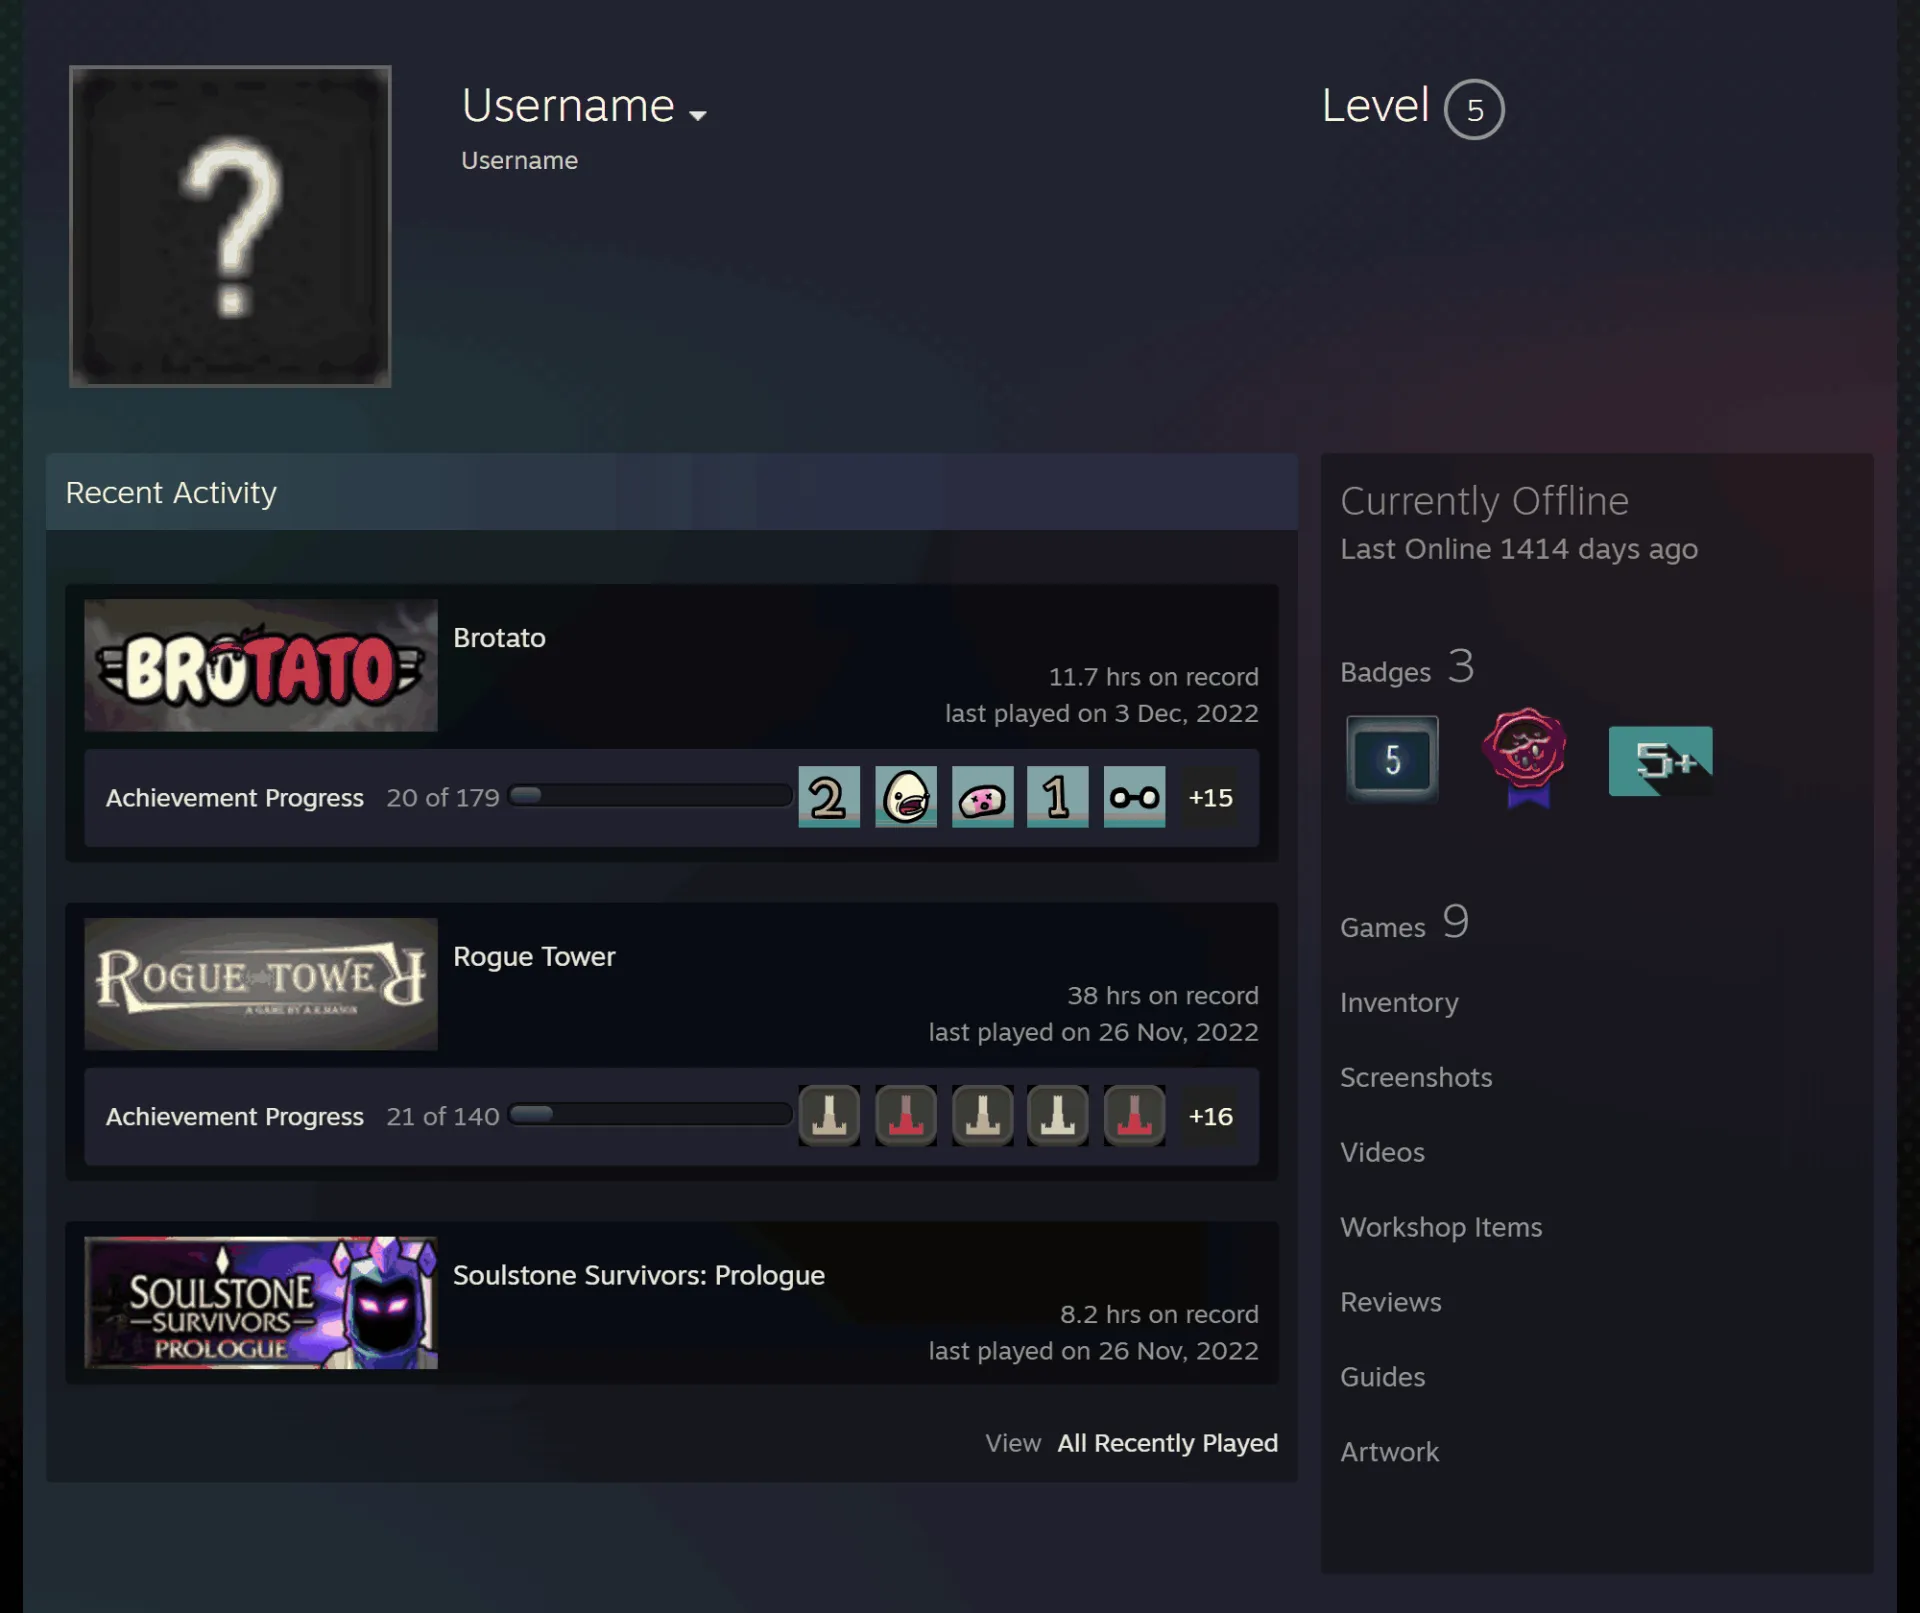Screen dimensions: 1920x1613
Task: Open the Username dropdown arrow
Action: [698, 115]
